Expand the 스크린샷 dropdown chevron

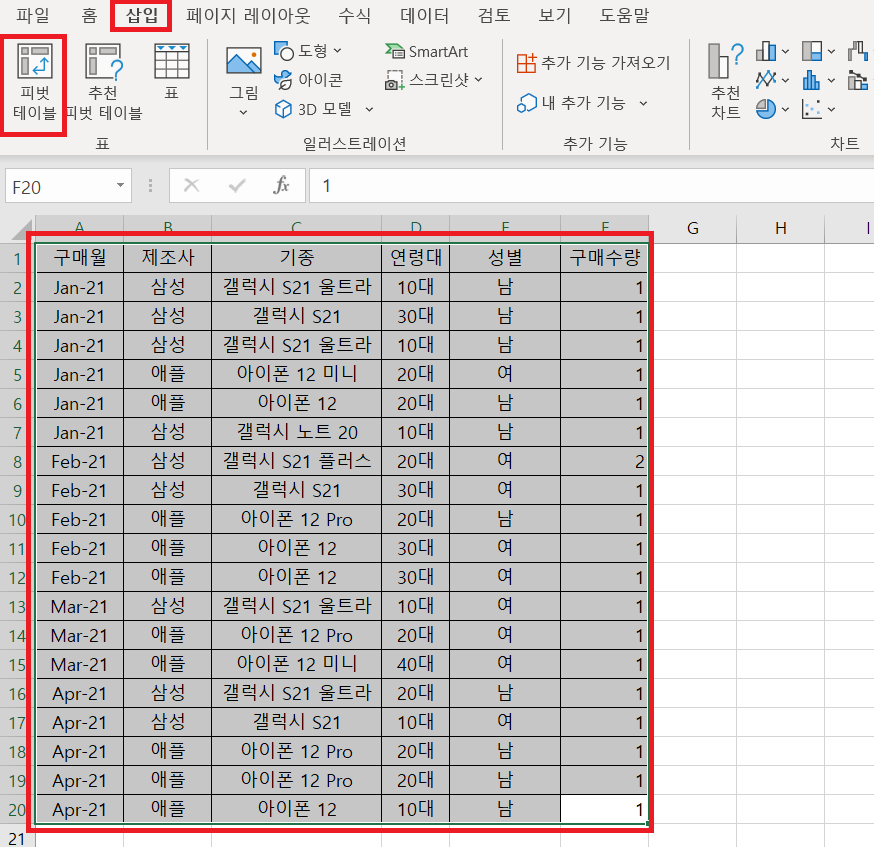tap(478, 80)
